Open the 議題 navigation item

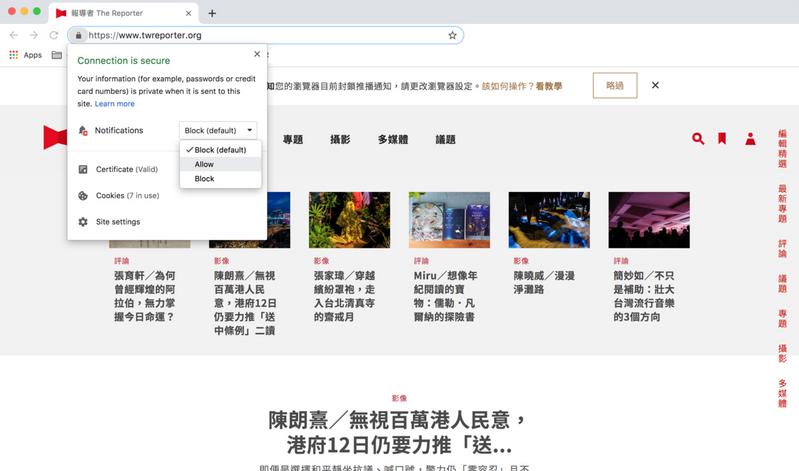(445, 139)
